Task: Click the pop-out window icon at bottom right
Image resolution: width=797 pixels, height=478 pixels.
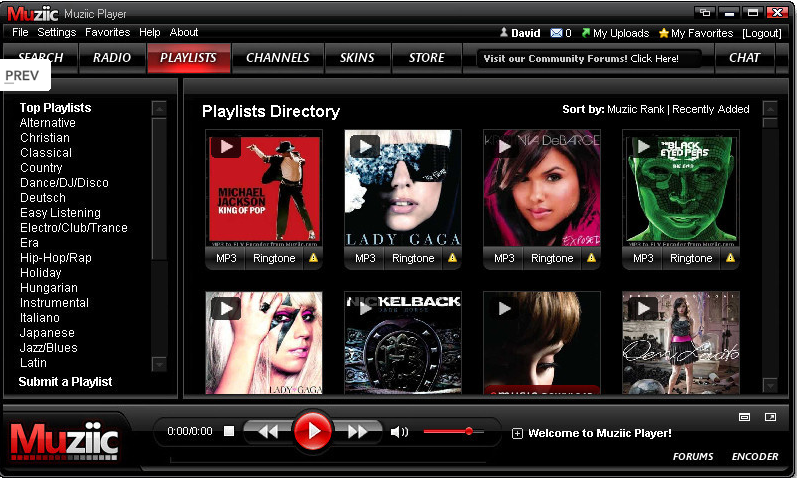Action: [x=771, y=417]
